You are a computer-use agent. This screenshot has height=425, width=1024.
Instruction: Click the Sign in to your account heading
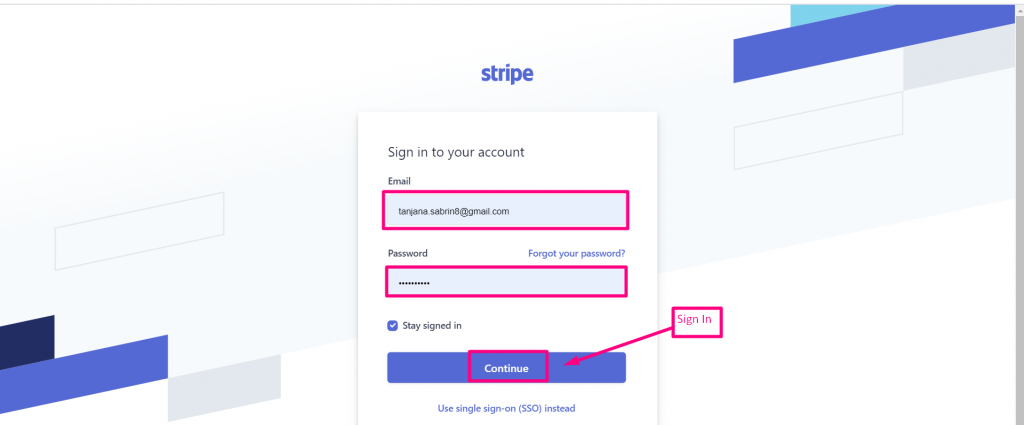456,152
